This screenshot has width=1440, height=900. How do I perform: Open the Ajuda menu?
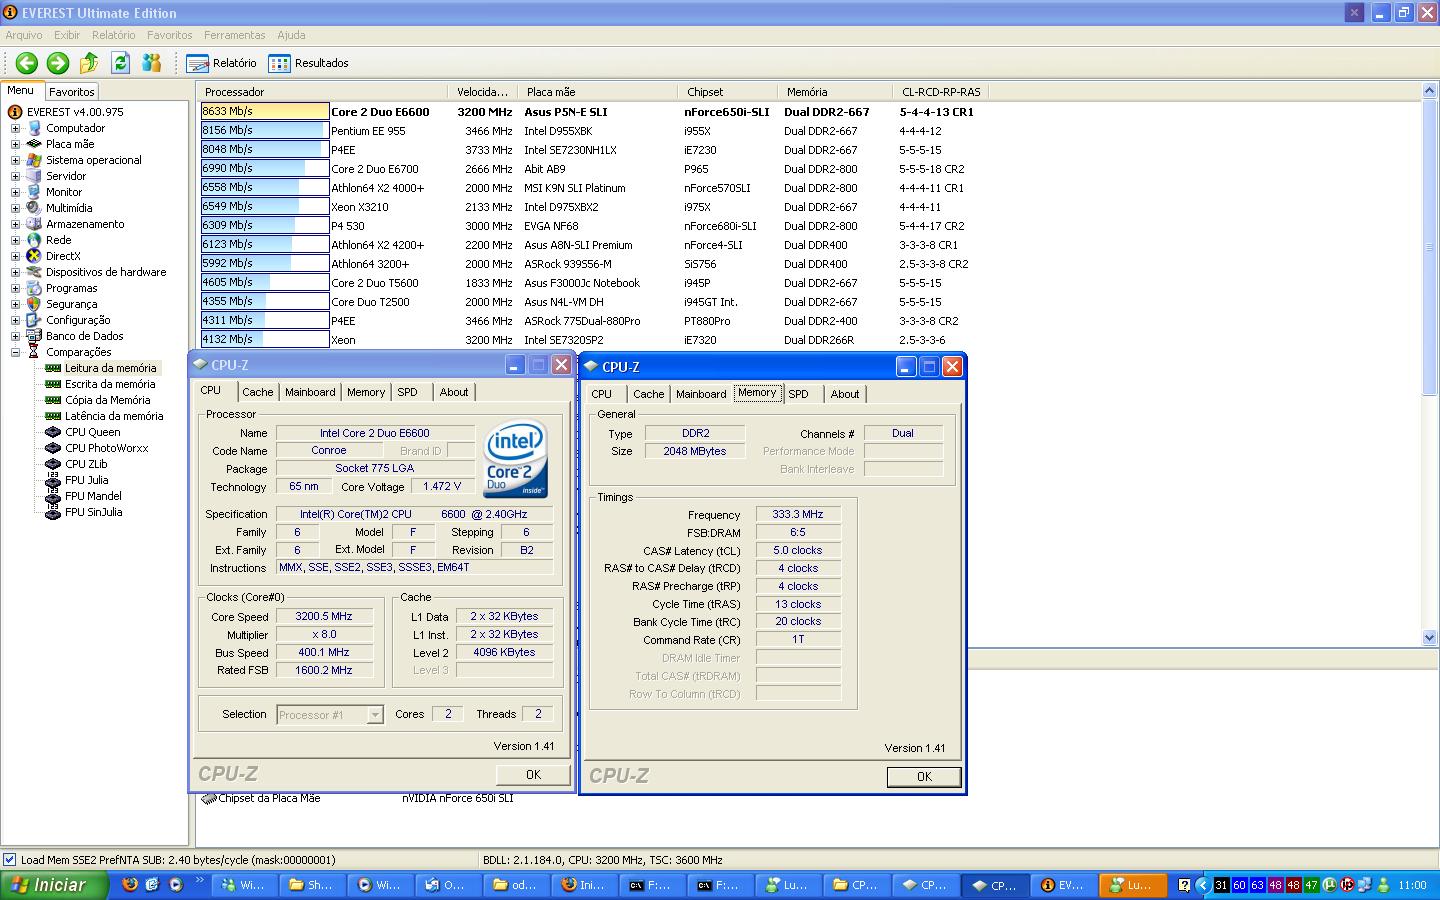pyautogui.click(x=291, y=35)
